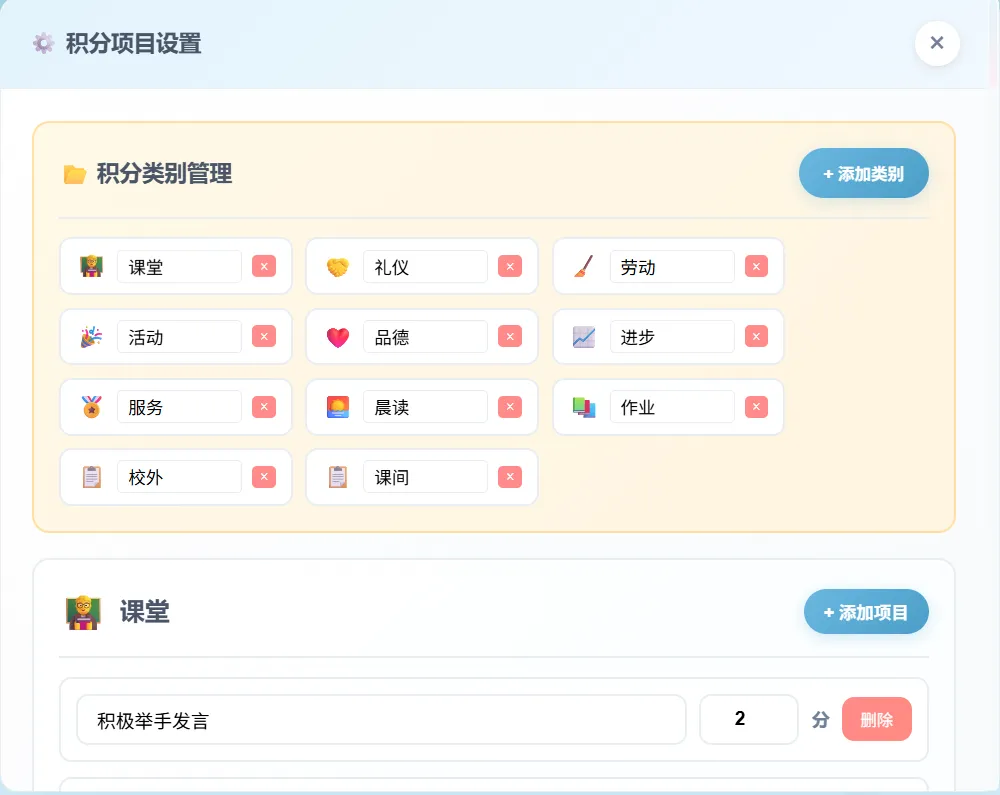Click the large teacher icon in 课堂 section
Screen dimensions: 1000x795
coord(84,612)
